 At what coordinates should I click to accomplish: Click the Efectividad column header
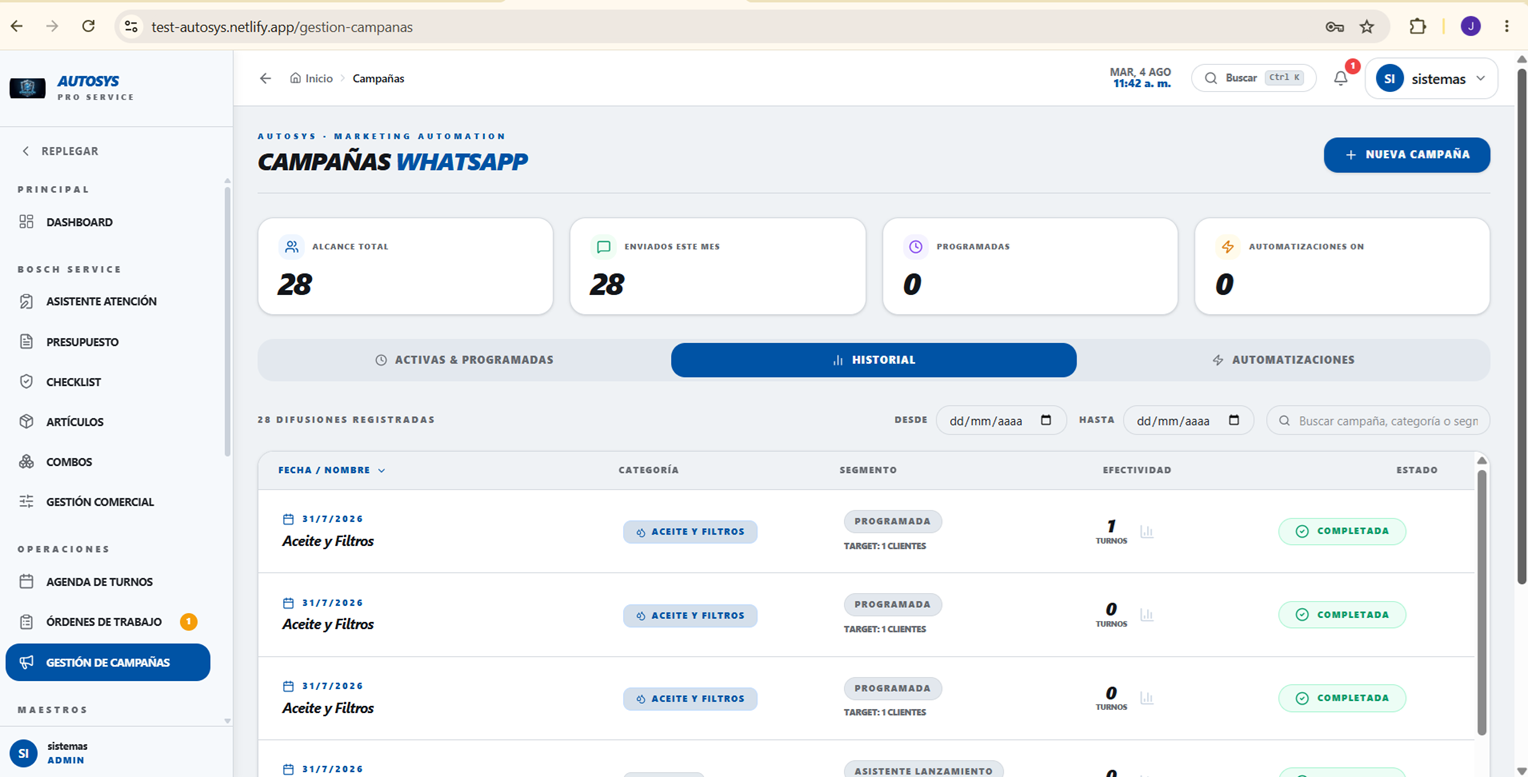click(x=1137, y=470)
